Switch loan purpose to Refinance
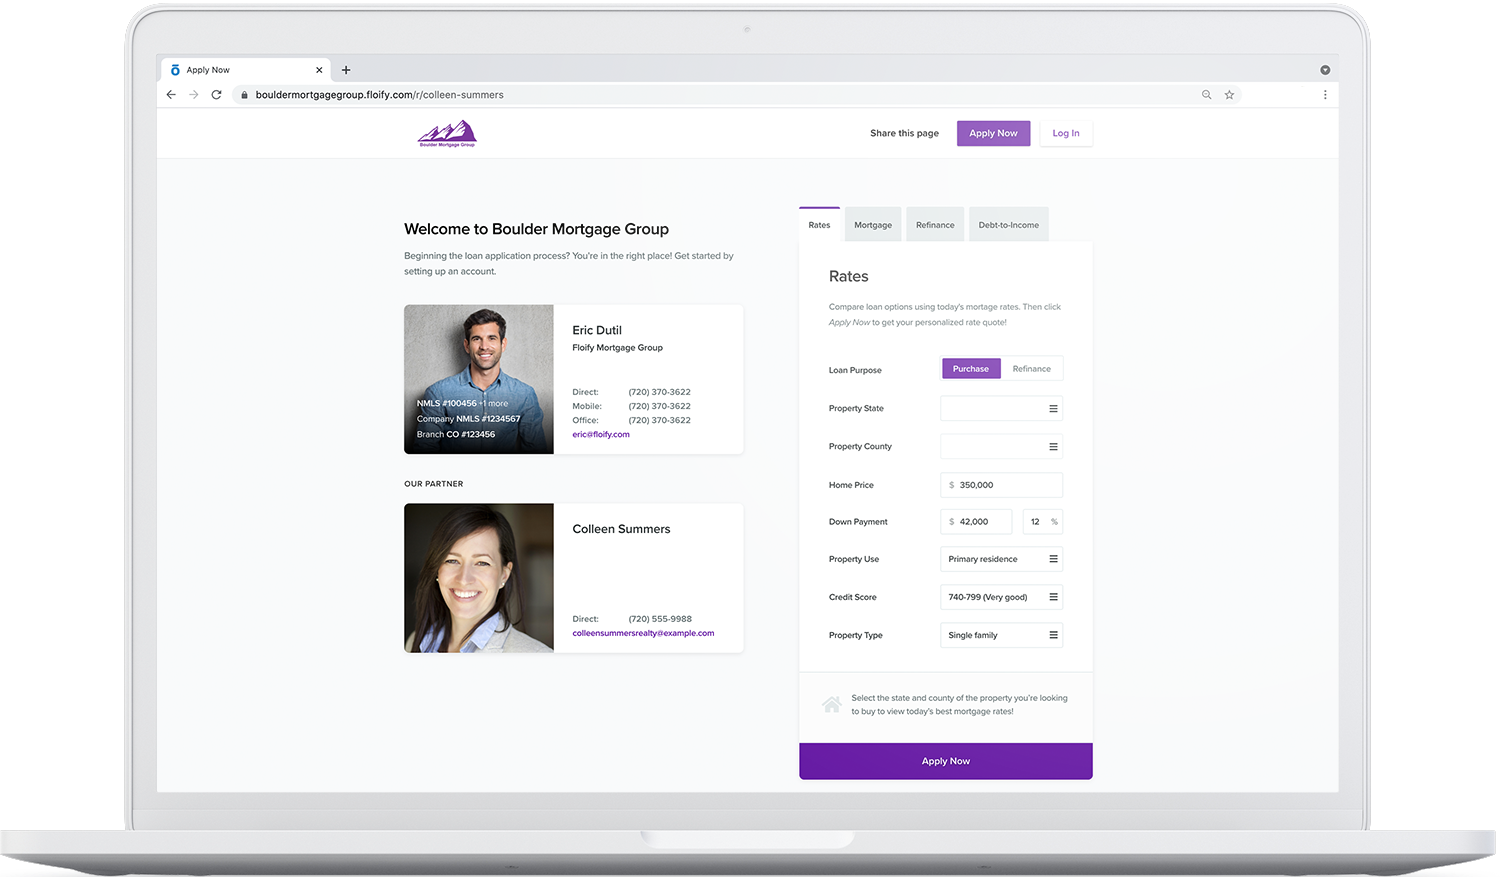Viewport: 1500px width, 877px height. coord(1032,368)
